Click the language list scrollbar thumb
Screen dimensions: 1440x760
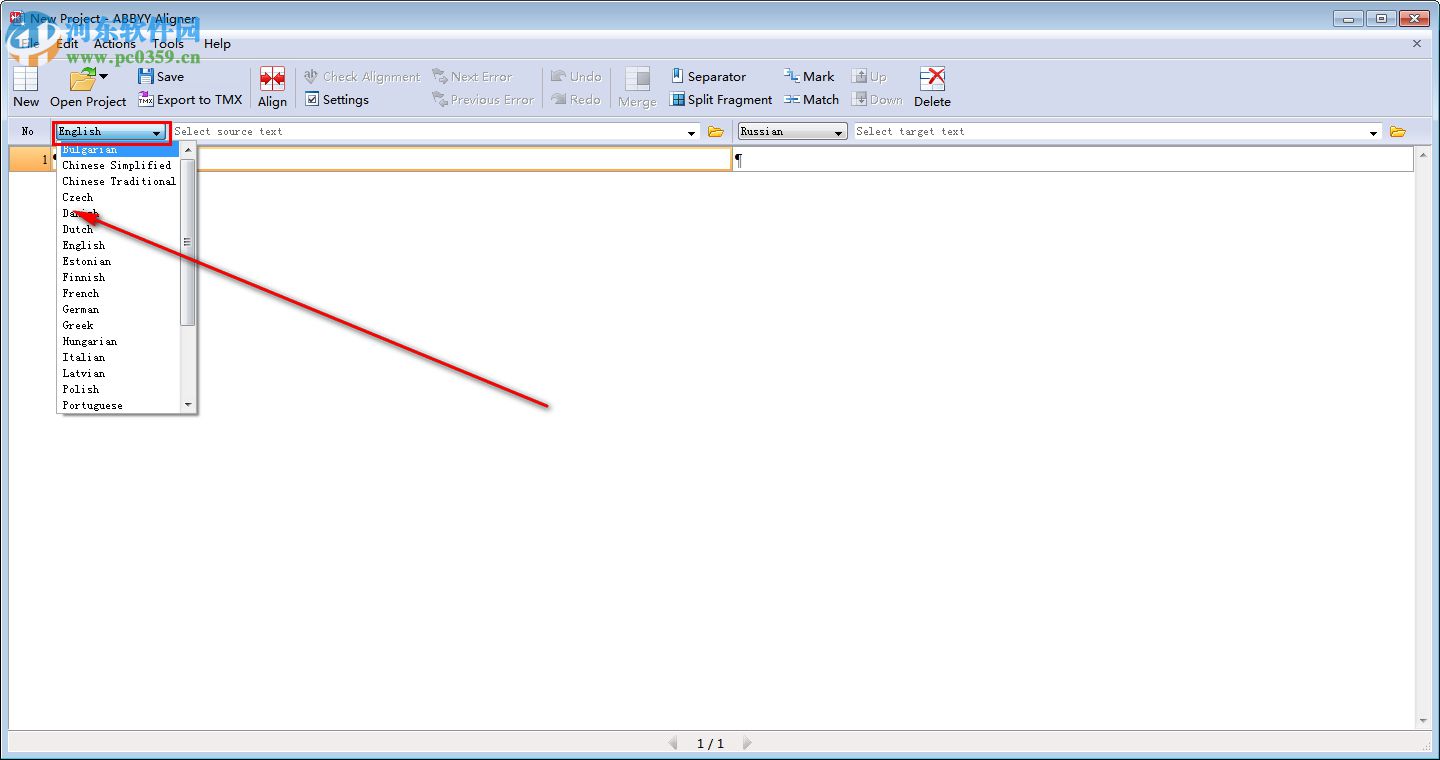point(188,242)
